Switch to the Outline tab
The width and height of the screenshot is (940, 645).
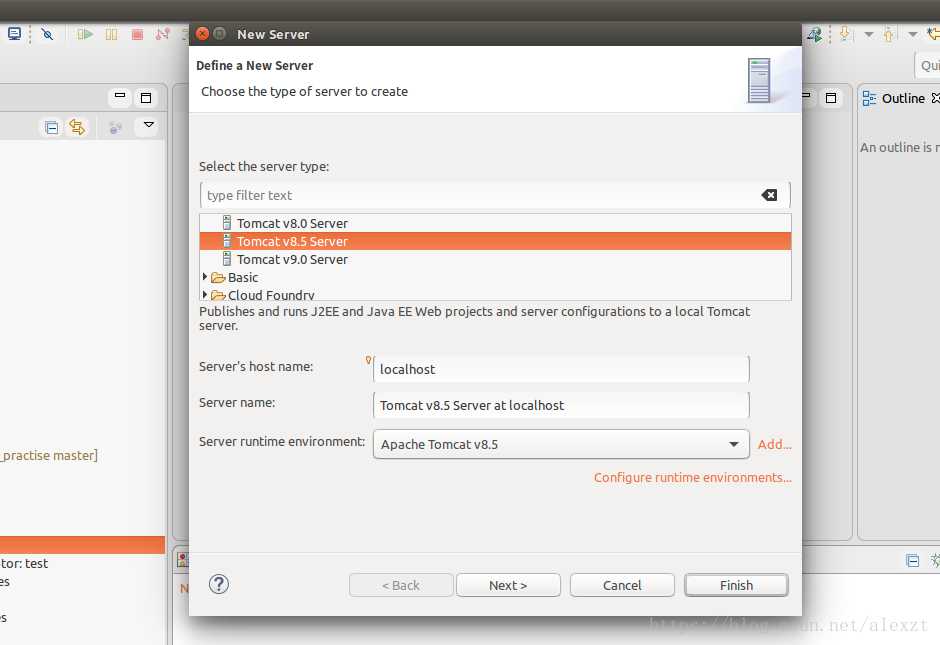(903, 98)
